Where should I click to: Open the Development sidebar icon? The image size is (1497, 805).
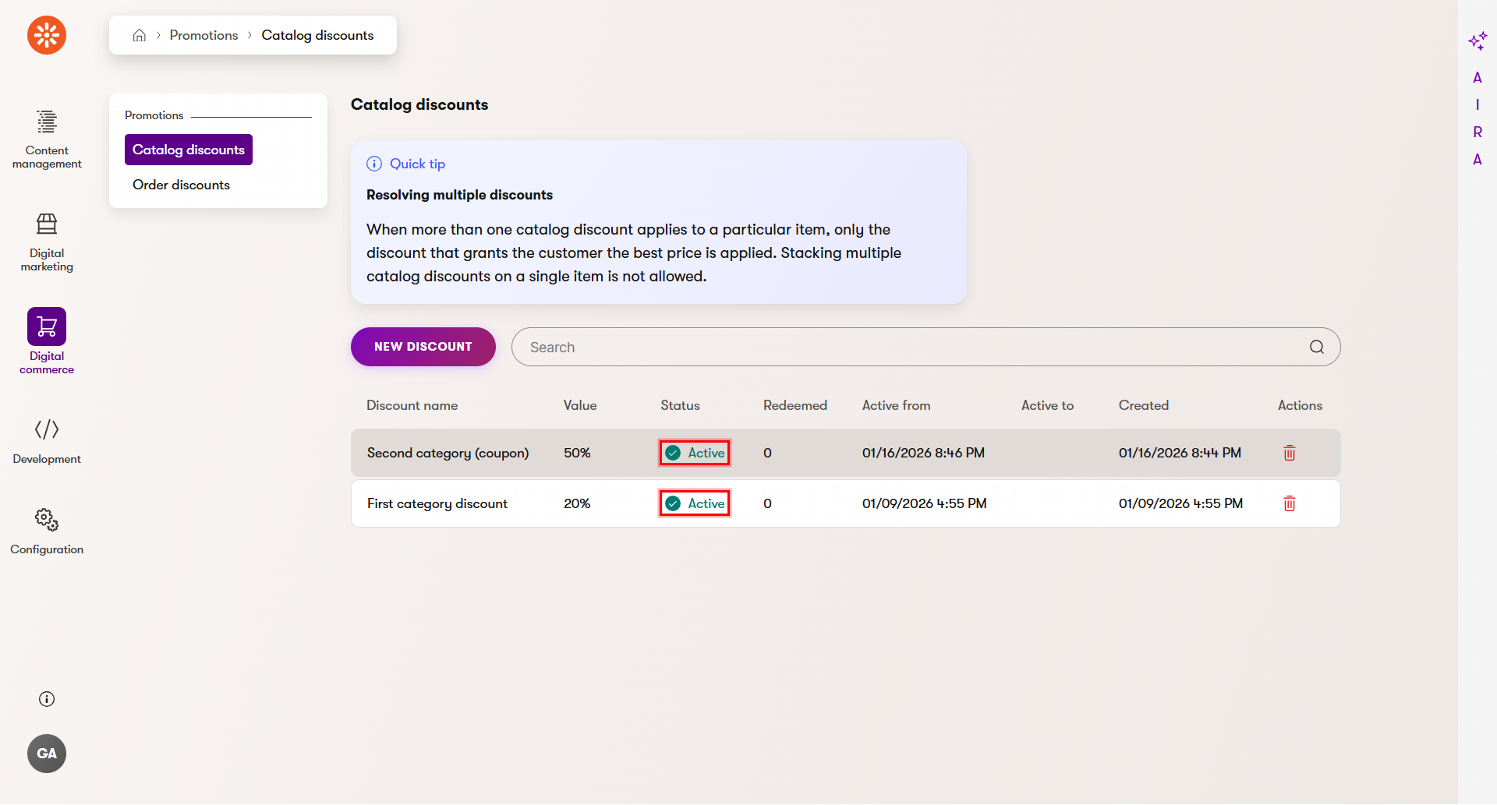pos(46,430)
